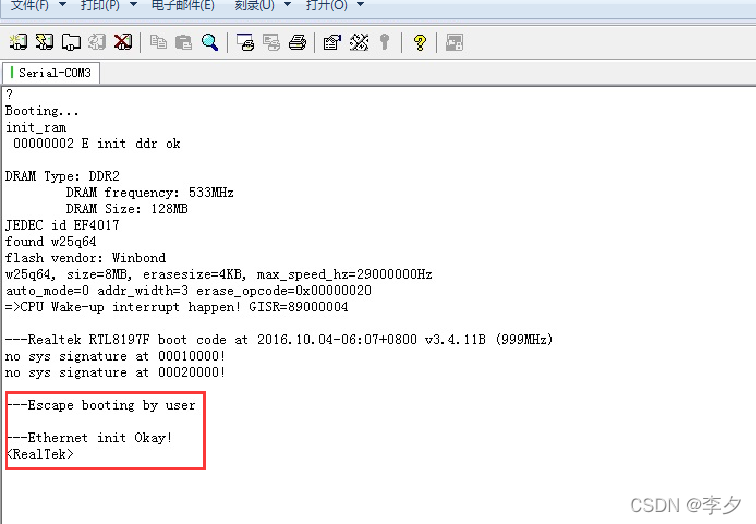The width and height of the screenshot is (756, 524).
Task: Click the w25q64 size=8MB erasesize line
Action: [x=218, y=274]
